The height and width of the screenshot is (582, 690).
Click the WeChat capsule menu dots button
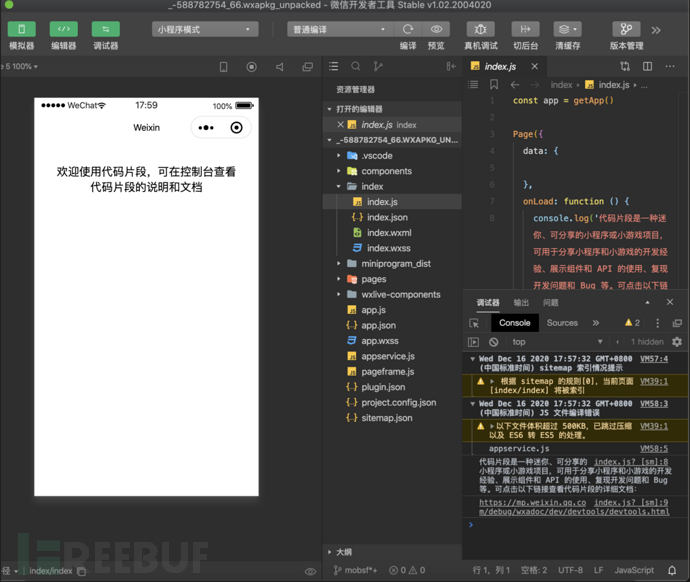pos(206,128)
